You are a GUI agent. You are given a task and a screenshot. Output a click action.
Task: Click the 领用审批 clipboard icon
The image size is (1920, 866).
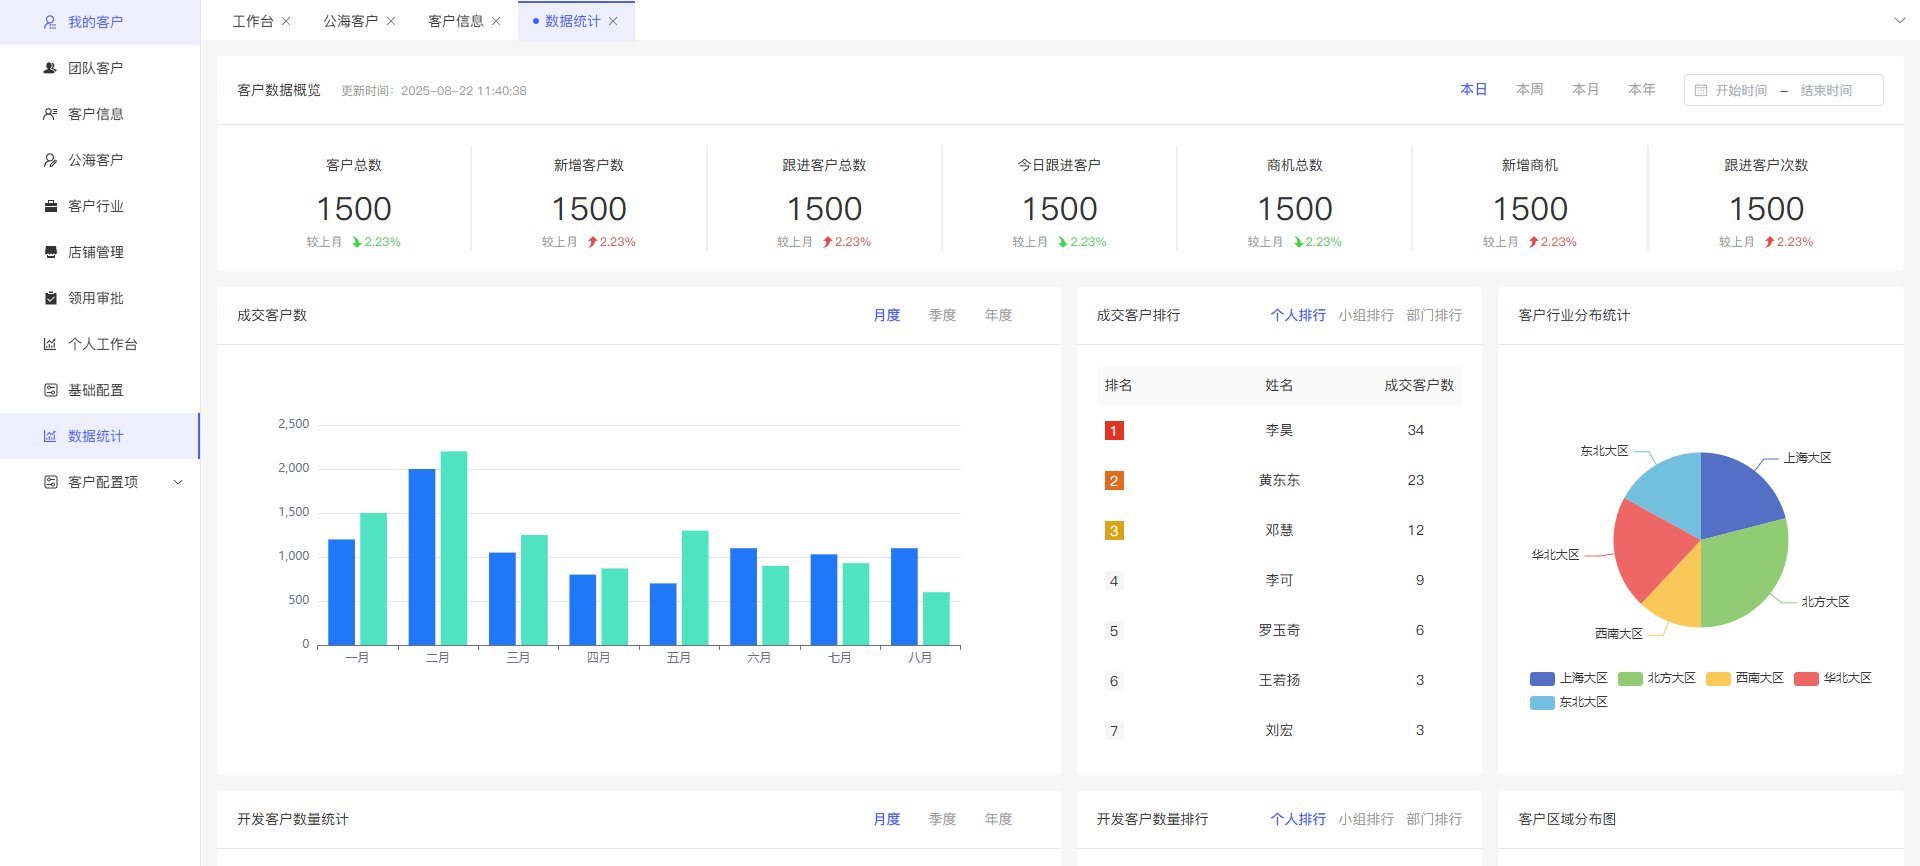(x=50, y=298)
